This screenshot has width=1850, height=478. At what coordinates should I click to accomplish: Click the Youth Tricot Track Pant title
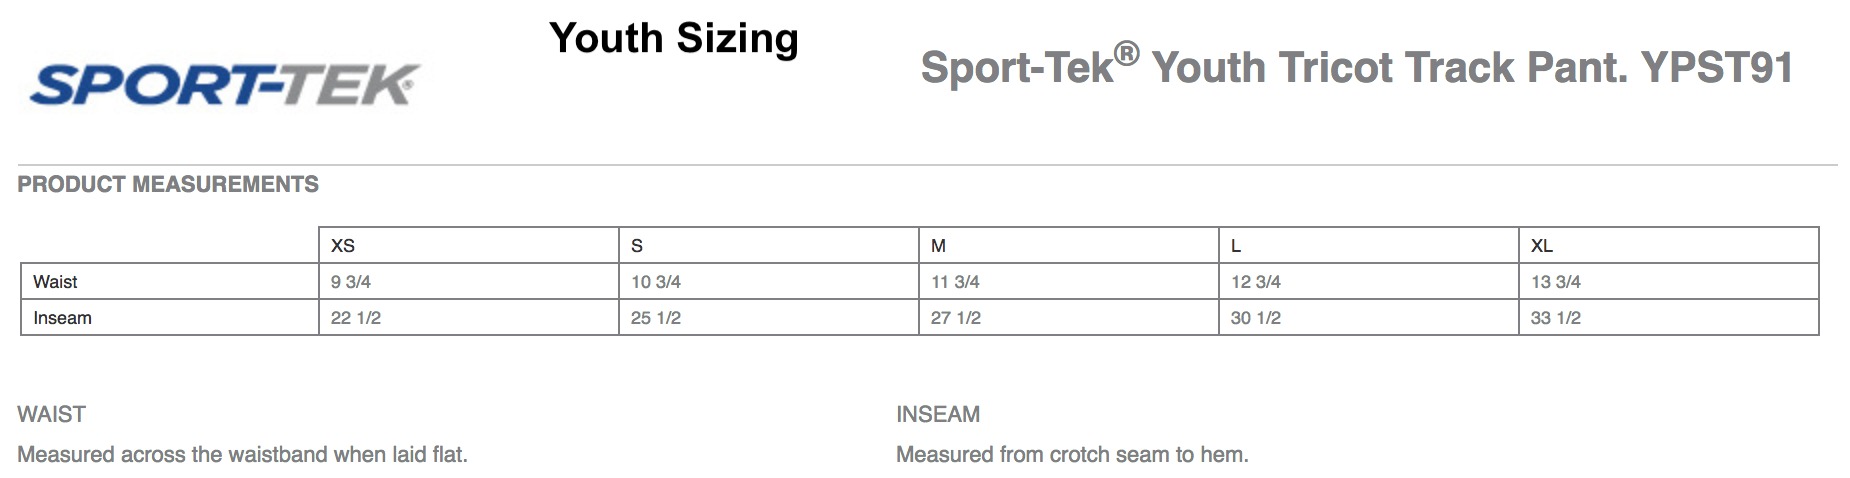[x=1357, y=66]
